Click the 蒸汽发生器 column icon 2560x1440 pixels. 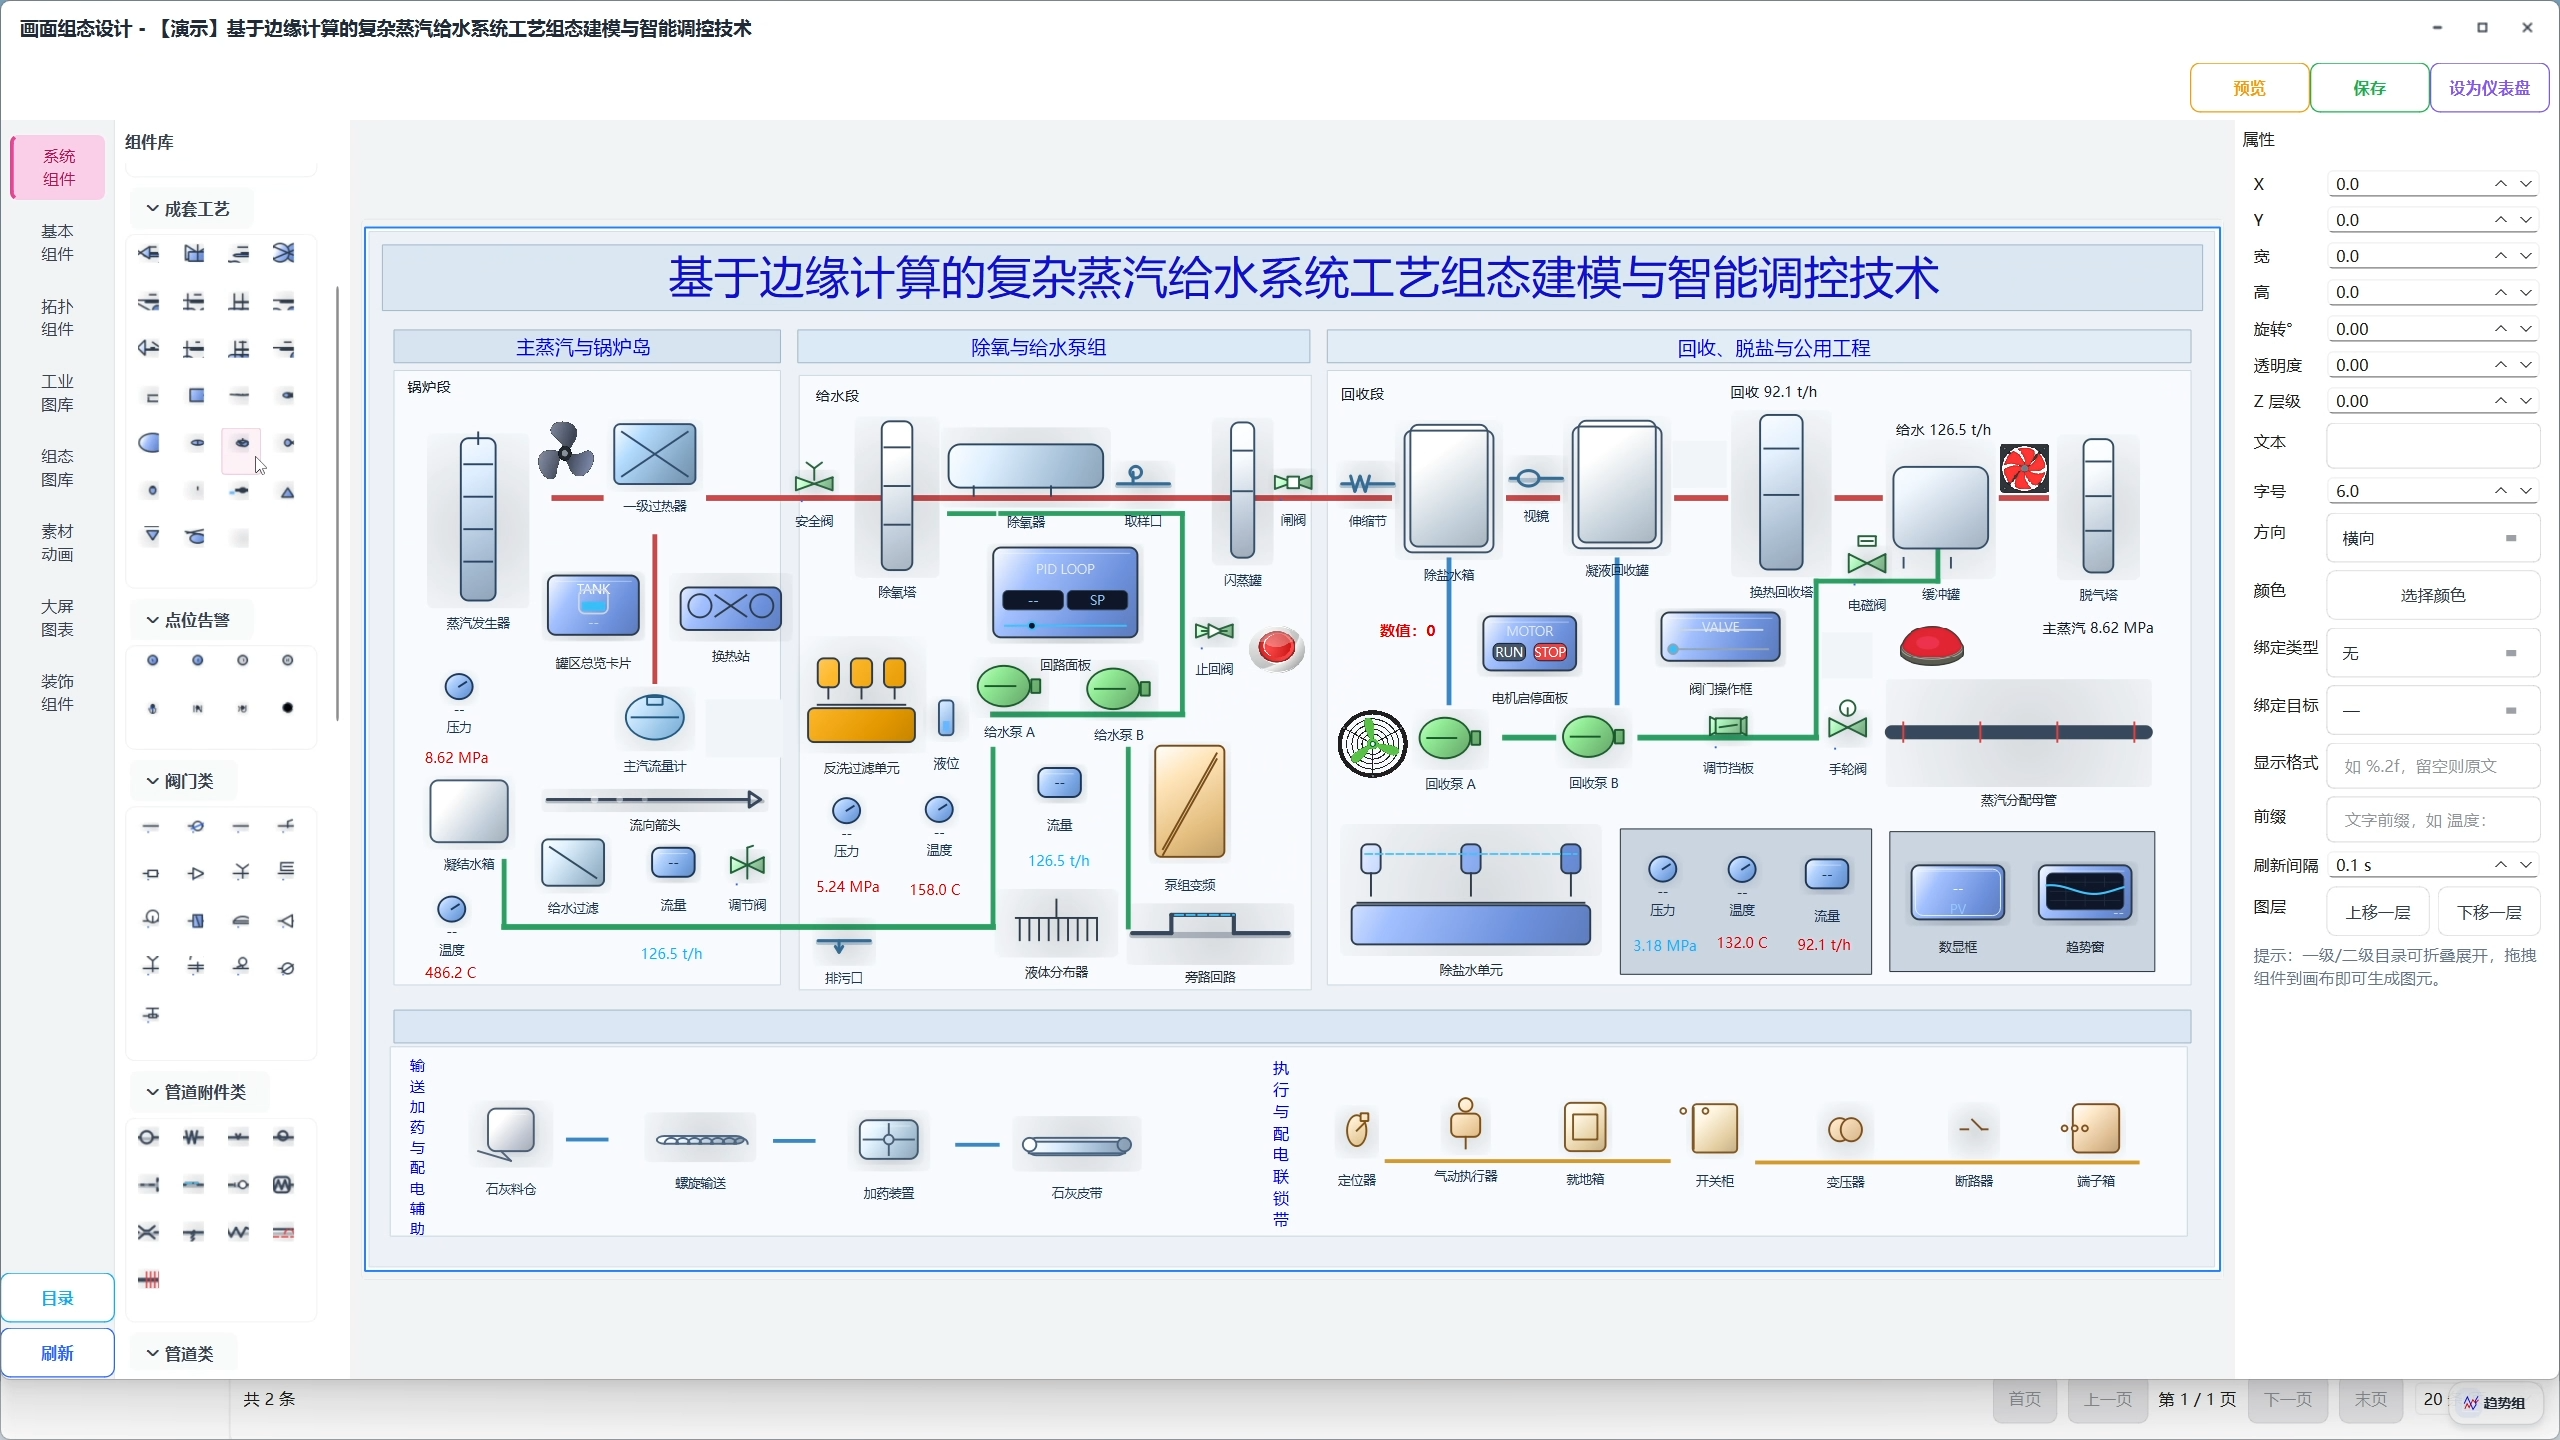tap(478, 519)
